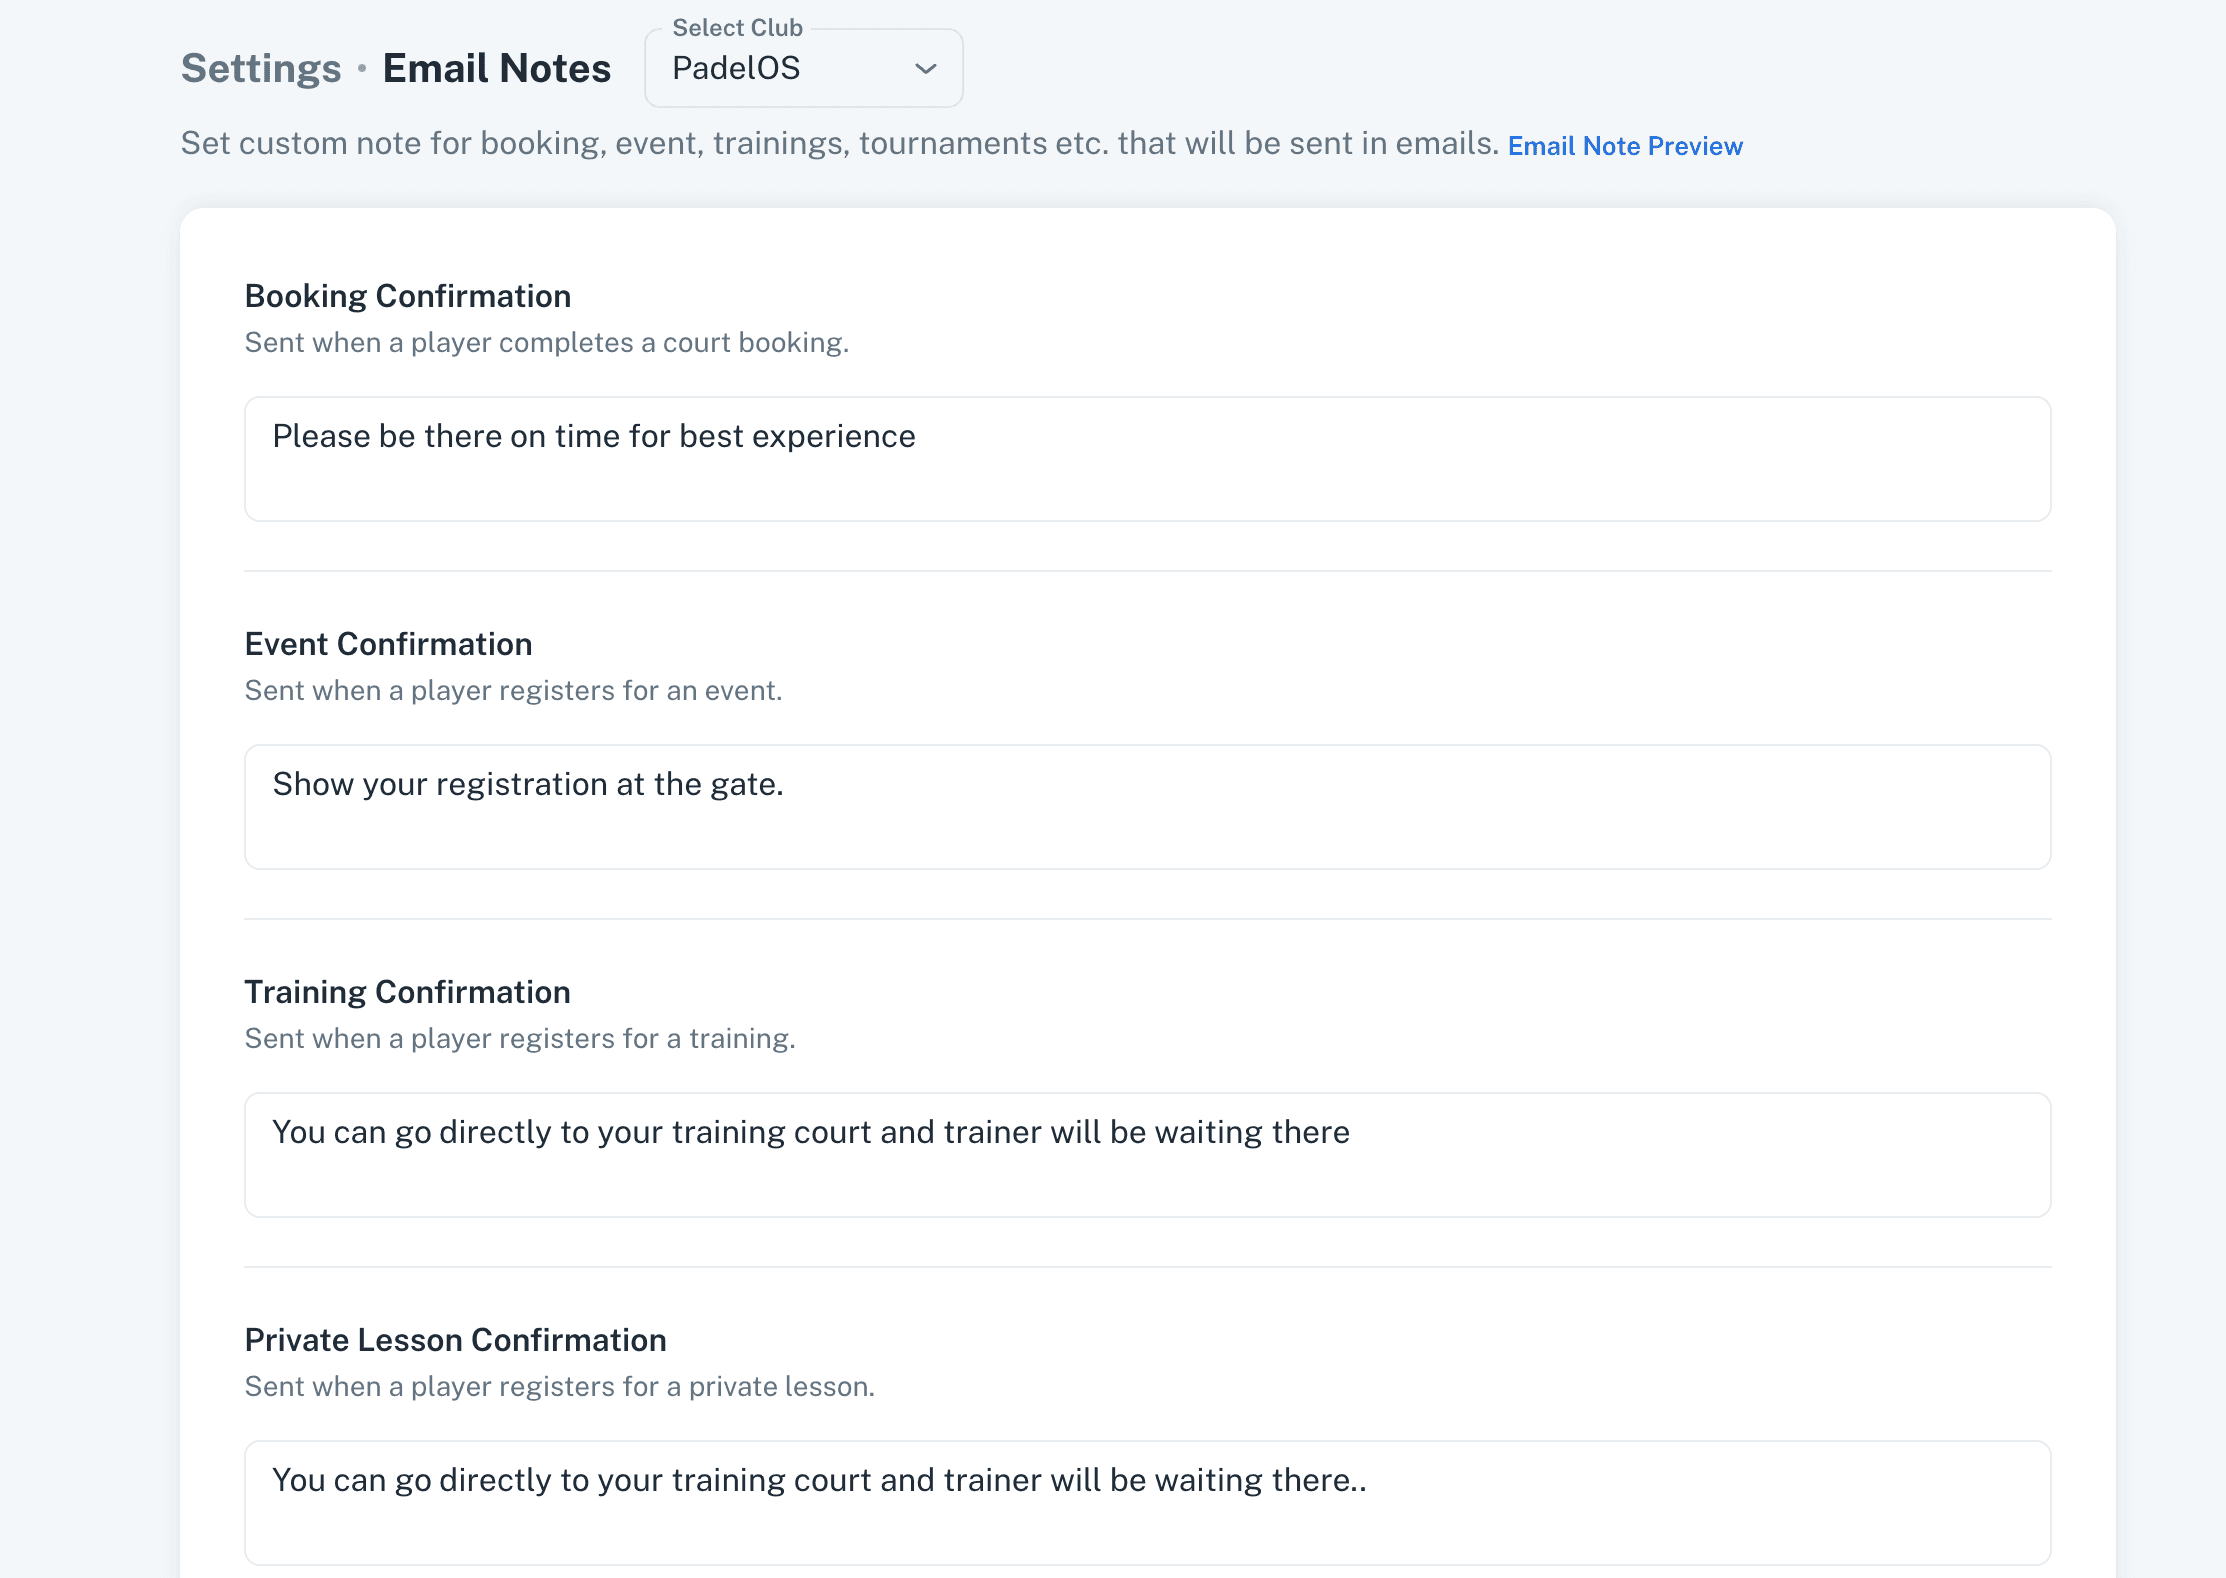Screen dimensions: 2226x1578
Task: Click the chevron arrow beside PadelOS
Action: [926, 69]
